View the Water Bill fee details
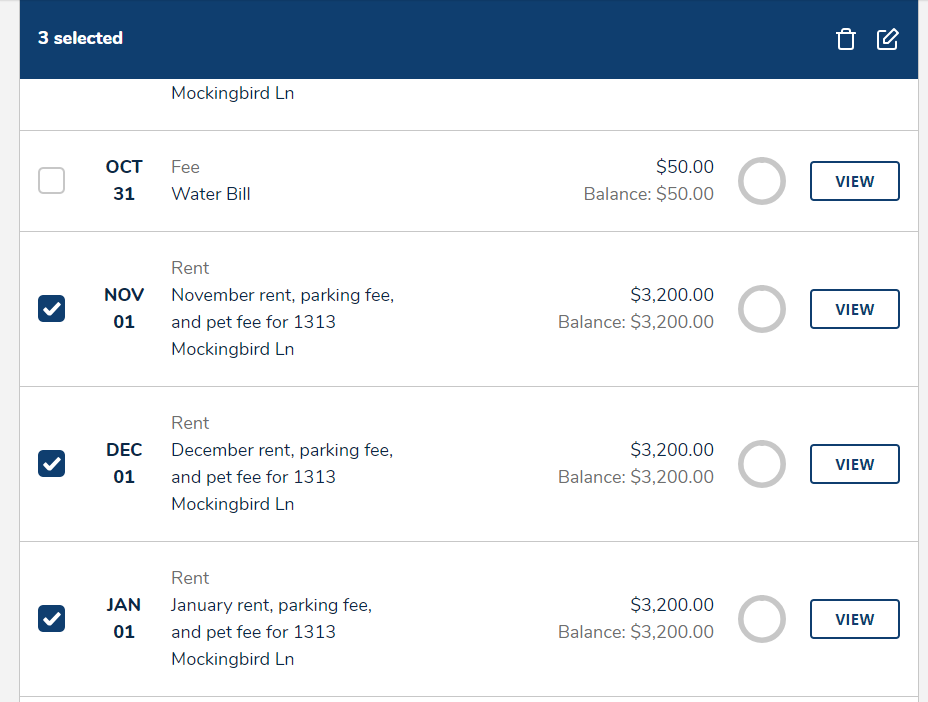 (x=854, y=181)
